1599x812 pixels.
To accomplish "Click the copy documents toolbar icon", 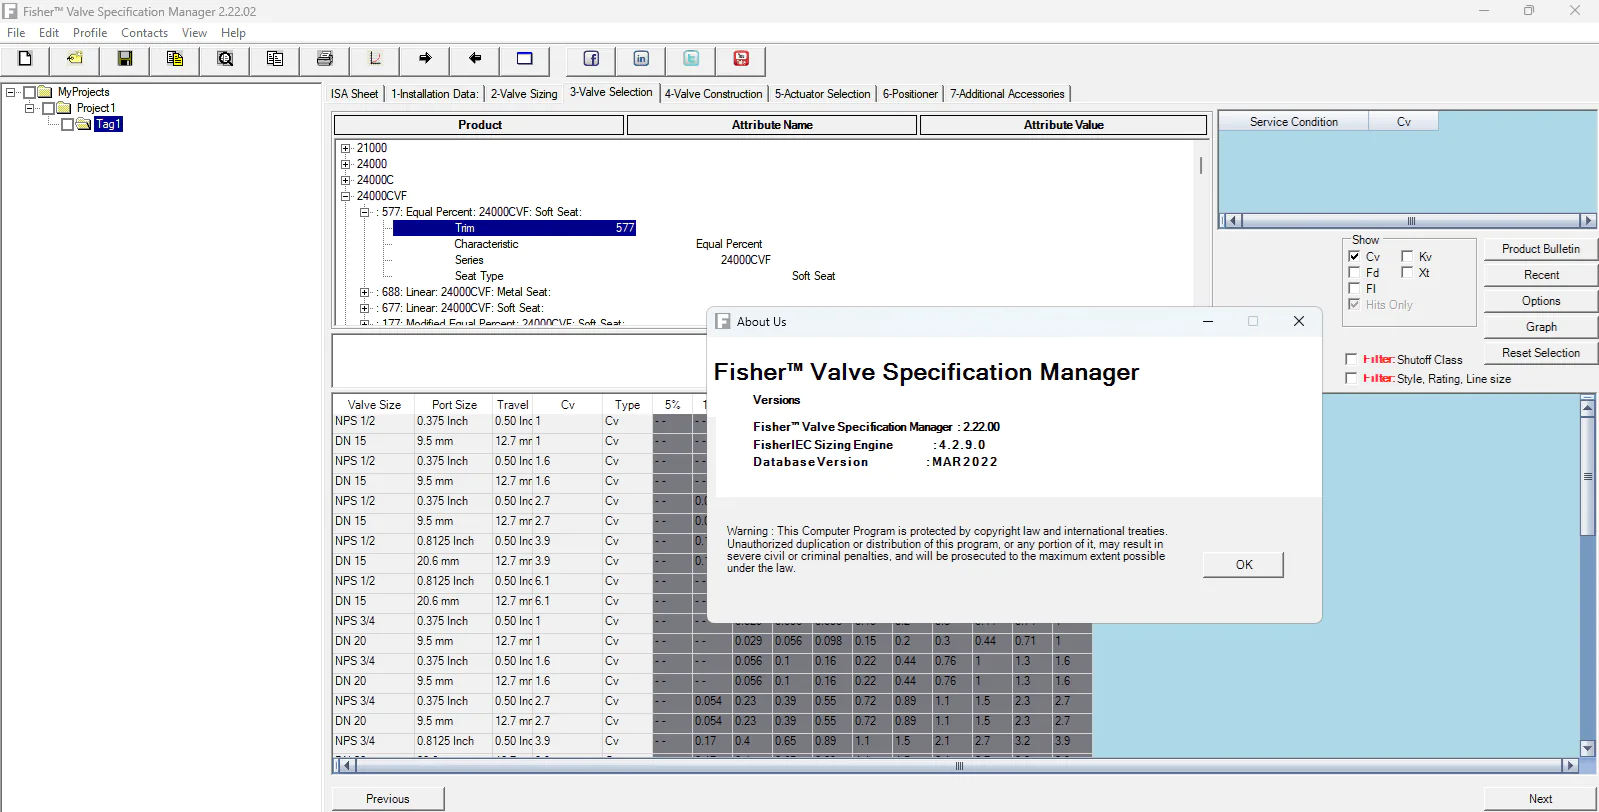I will coord(175,59).
